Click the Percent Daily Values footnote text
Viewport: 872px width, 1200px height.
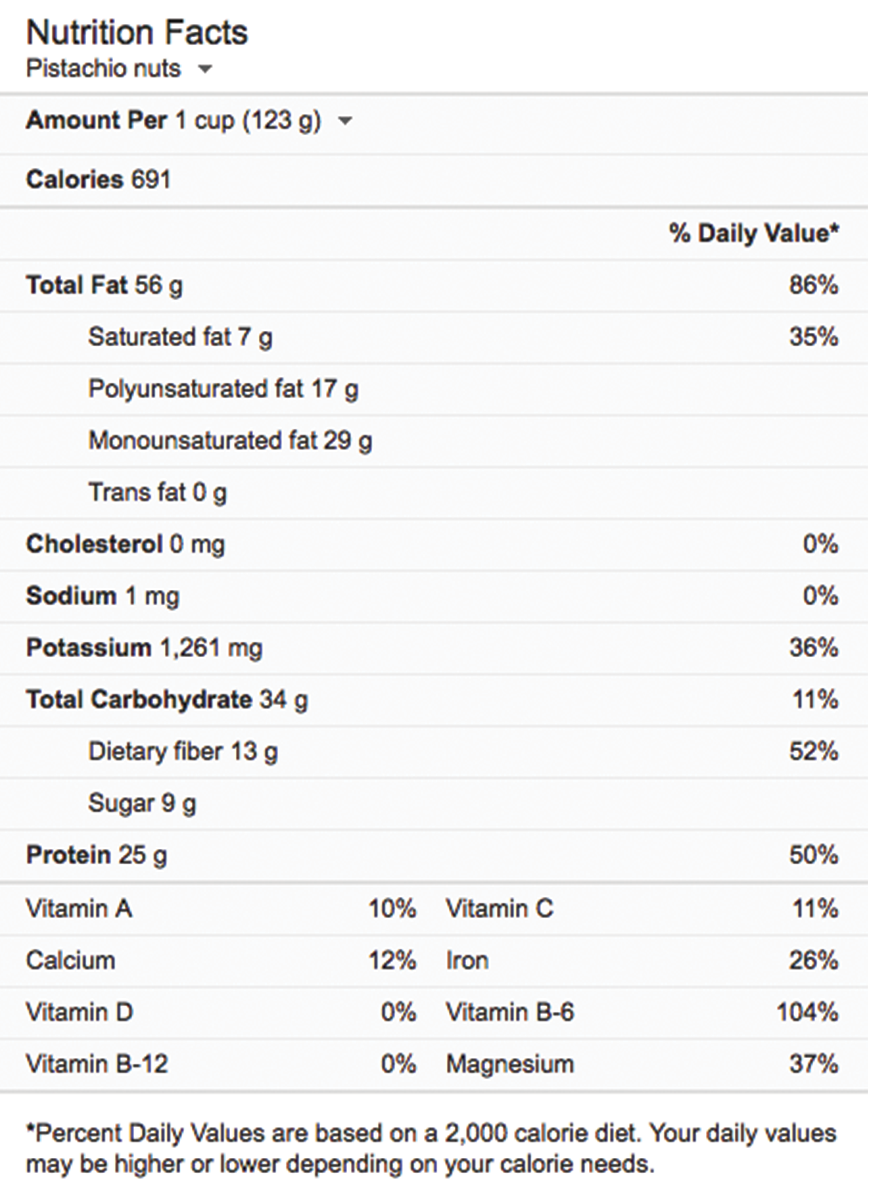point(430,1150)
